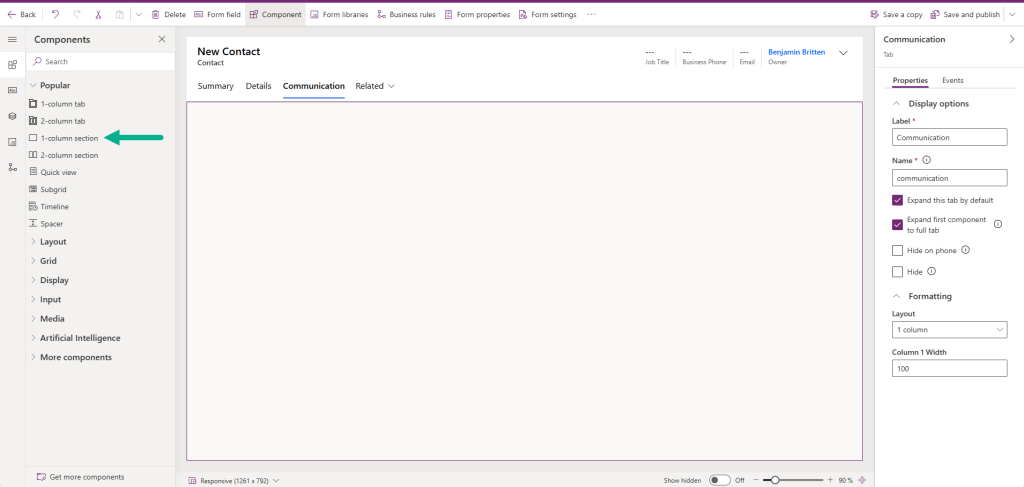Screen dimensions: 1024x487
Task: Uncheck Expand this tab by default
Action: coord(897,200)
